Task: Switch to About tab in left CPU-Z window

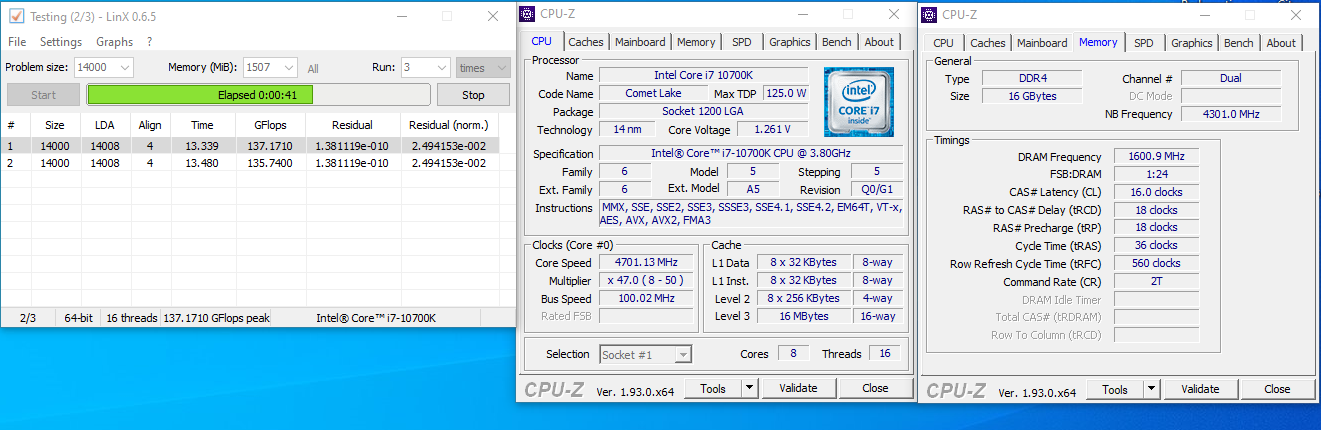Action: pos(879,42)
